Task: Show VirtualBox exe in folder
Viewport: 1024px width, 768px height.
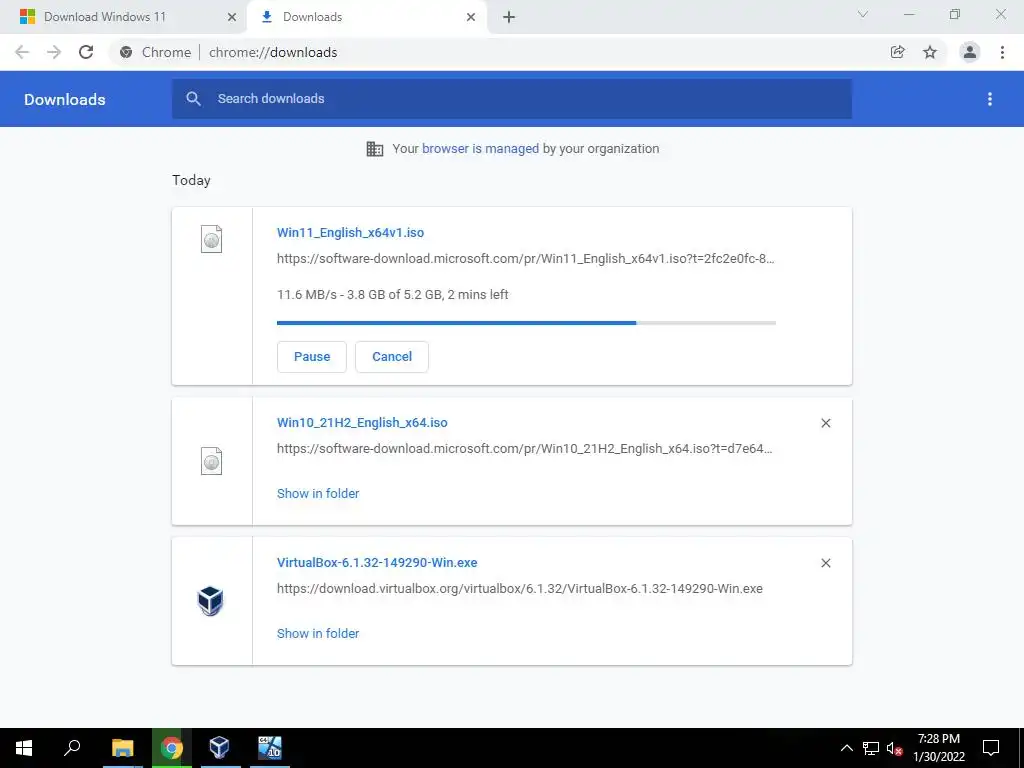Action: click(x=318, y=633)
